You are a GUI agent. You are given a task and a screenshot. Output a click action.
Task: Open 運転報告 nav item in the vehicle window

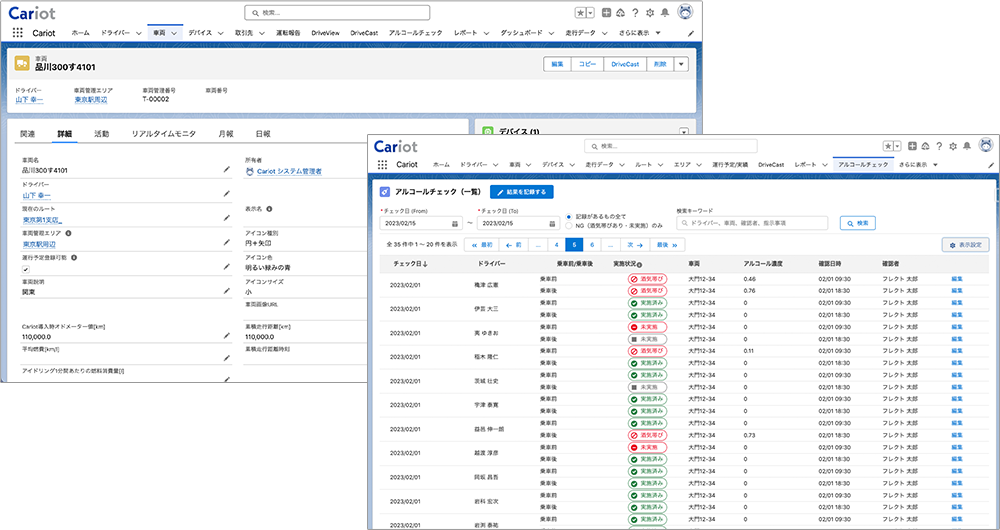[288, 33]
